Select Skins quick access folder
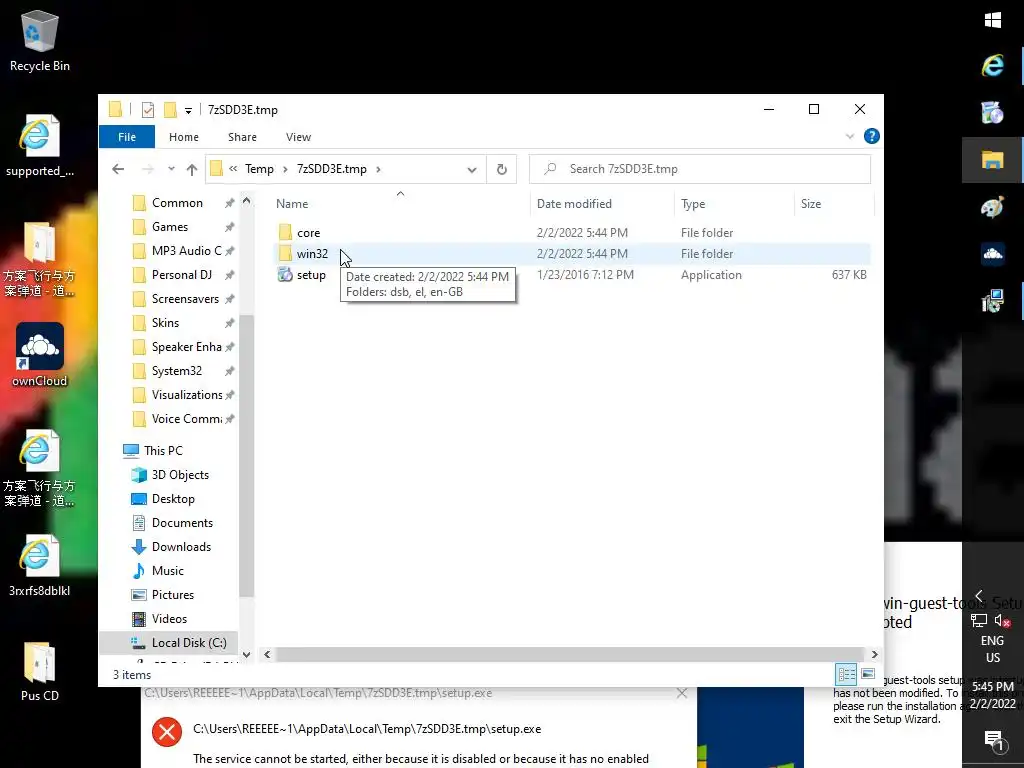 165,323
